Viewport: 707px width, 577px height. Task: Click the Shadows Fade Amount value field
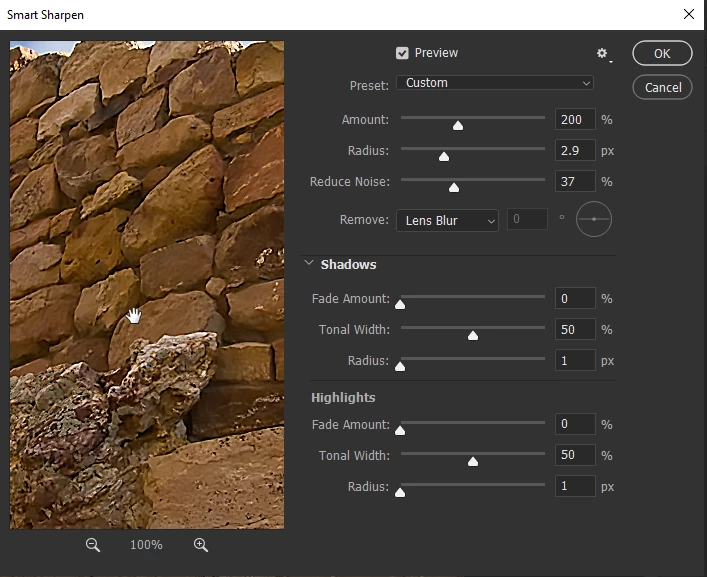(575, 298)
